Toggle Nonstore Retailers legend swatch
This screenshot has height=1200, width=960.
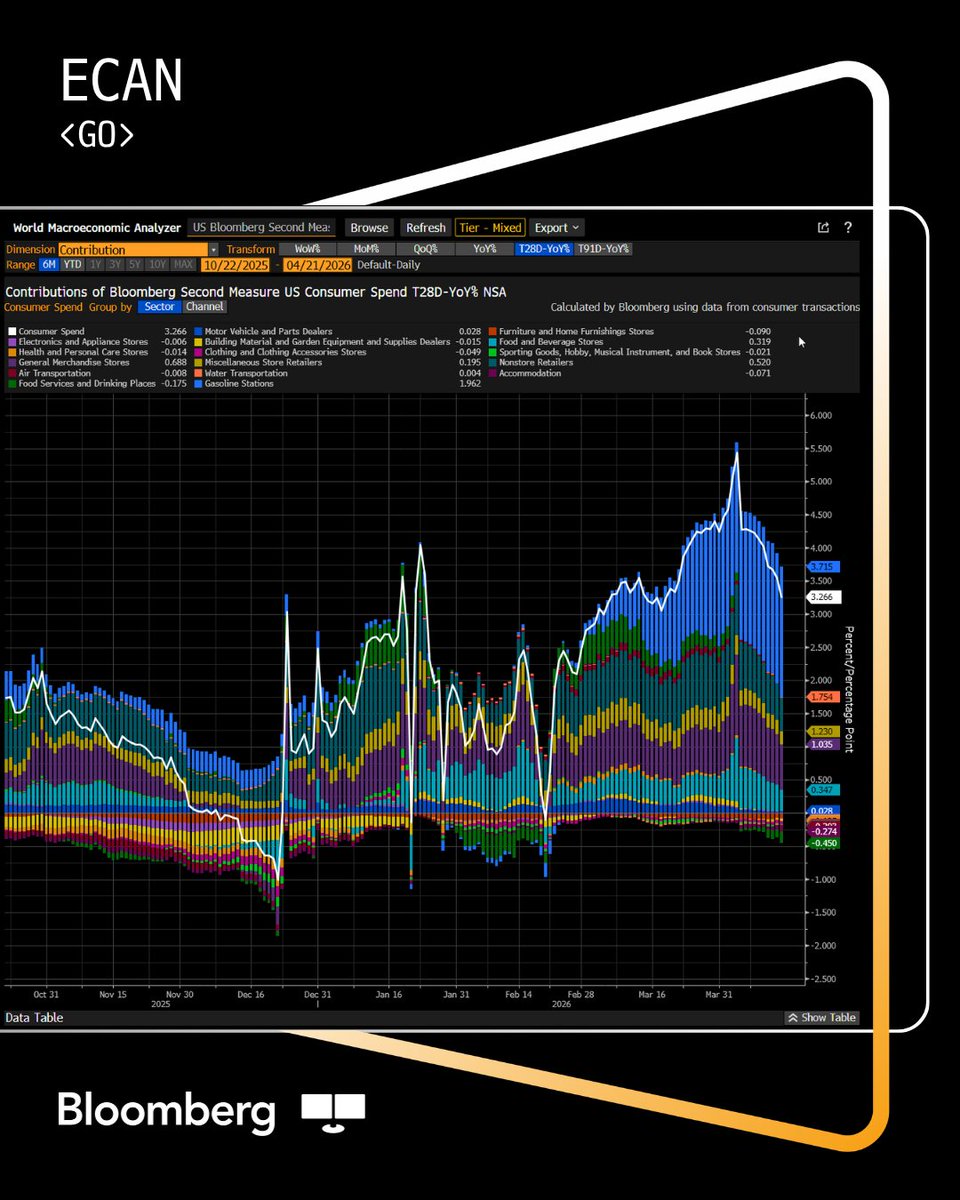tap(492, 363)
